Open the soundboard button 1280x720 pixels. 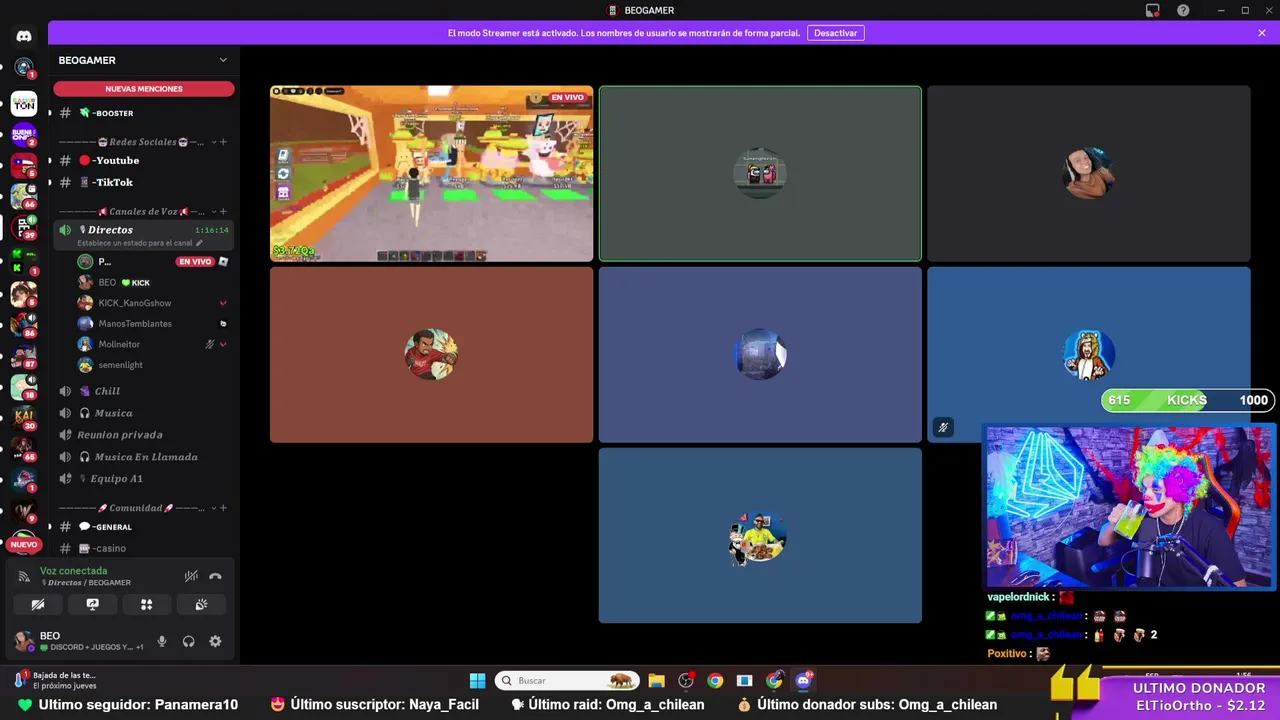tap(200, 604)
